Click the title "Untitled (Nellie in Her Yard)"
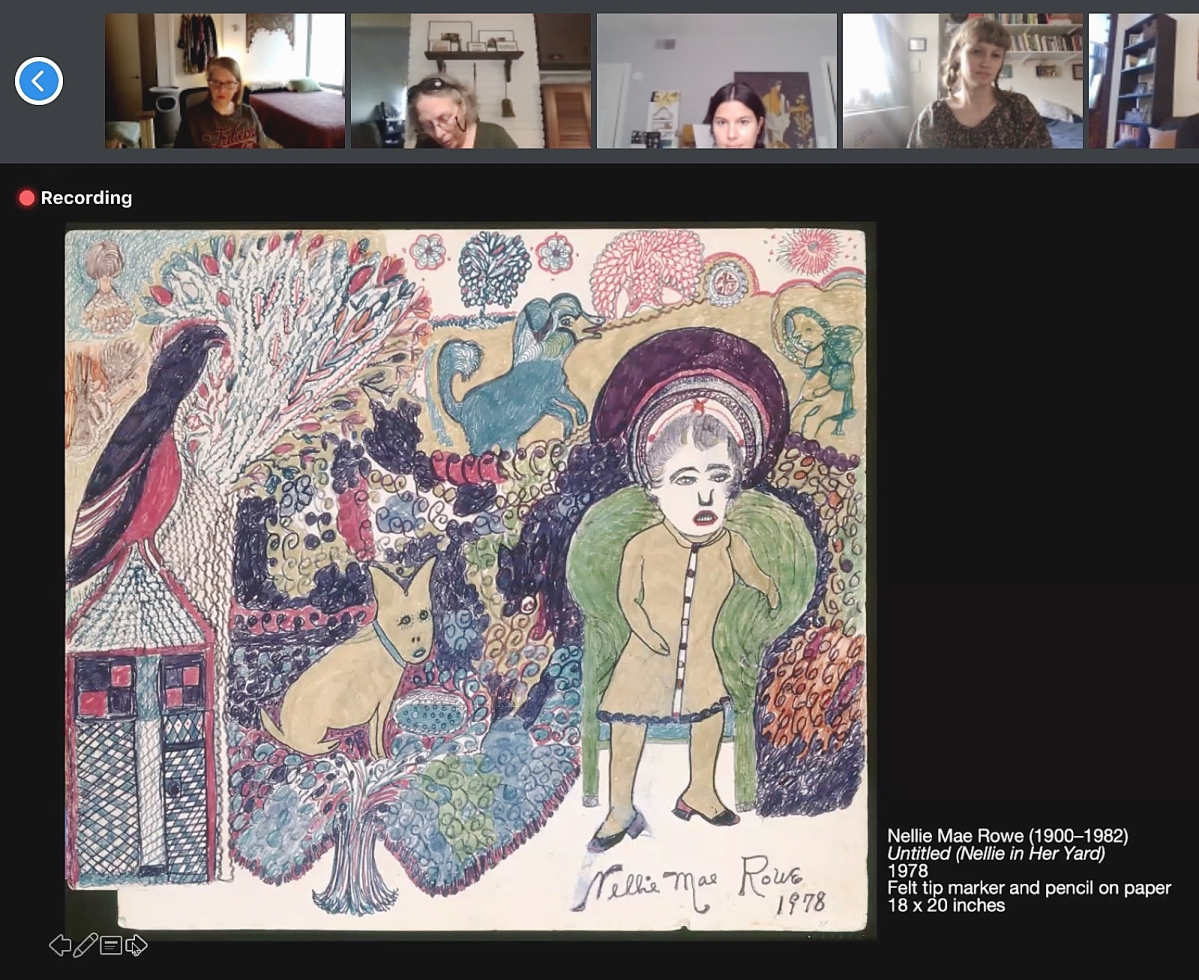The width and height of the screenshot is (1199, 980). 996,854
